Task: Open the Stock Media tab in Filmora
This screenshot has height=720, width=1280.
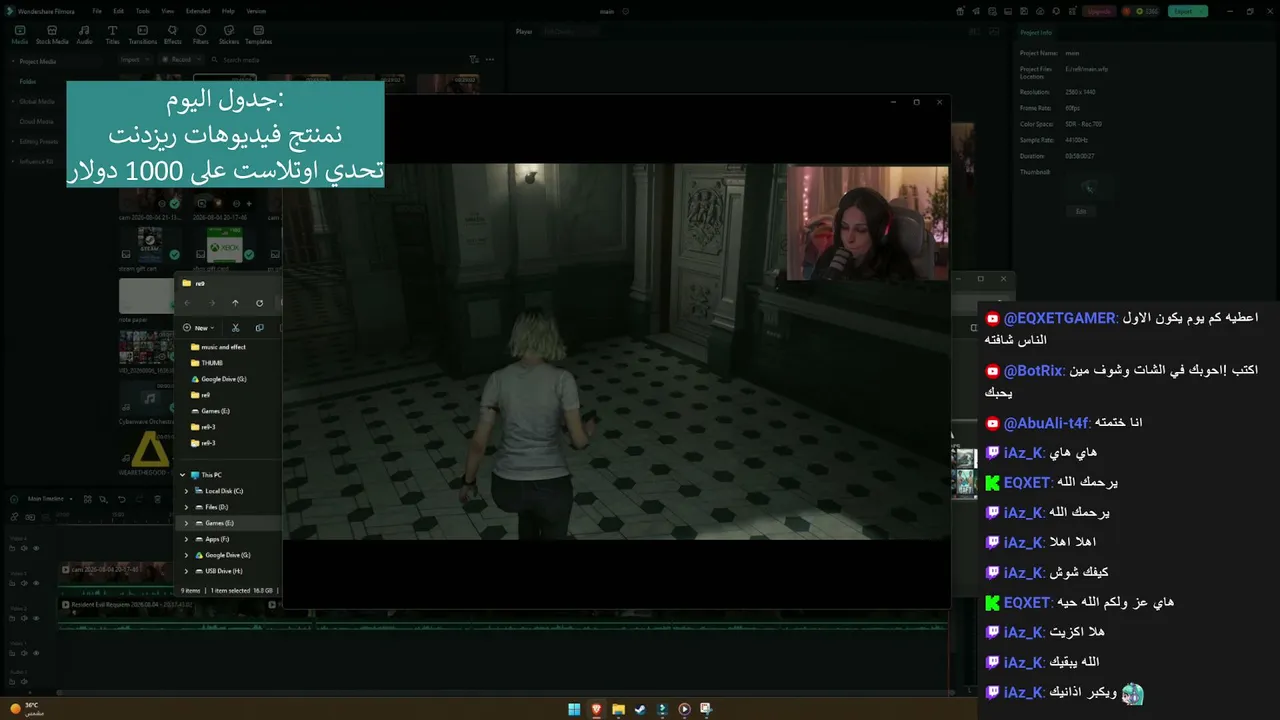Action: click(52, 35)
